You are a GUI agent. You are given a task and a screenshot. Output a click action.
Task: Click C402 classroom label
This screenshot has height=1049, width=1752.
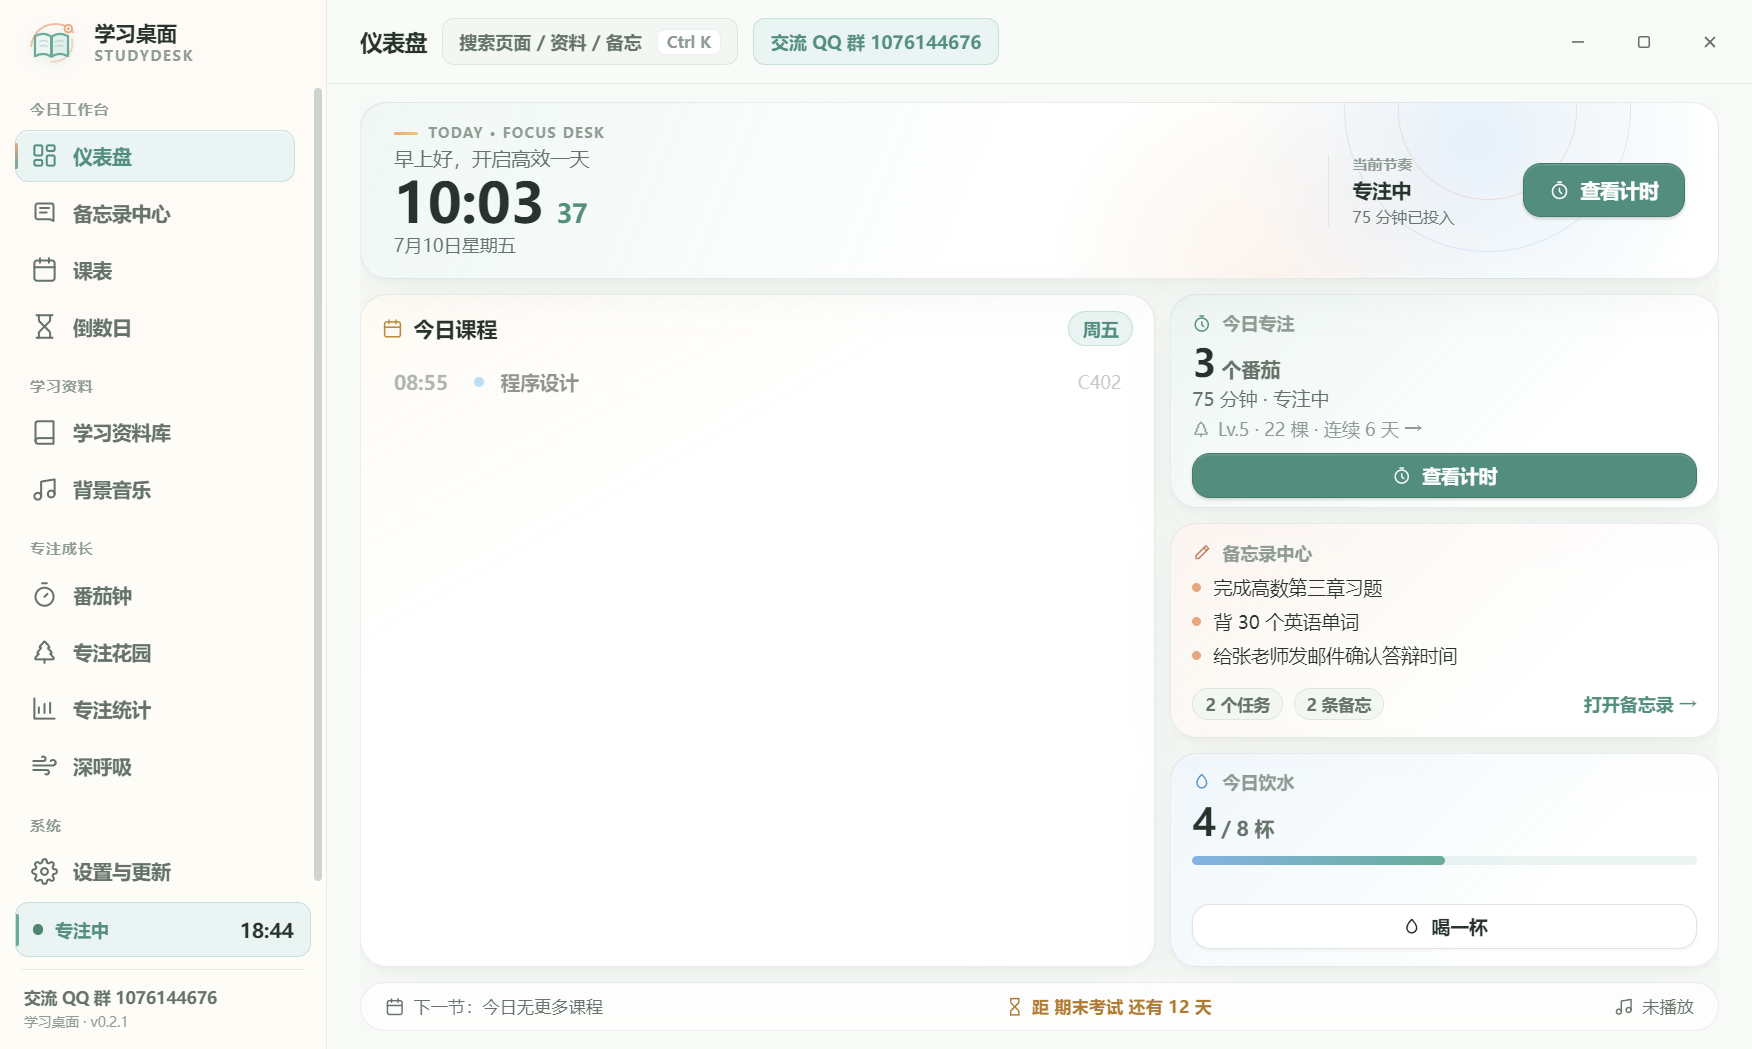click(x=1099, y=382)
